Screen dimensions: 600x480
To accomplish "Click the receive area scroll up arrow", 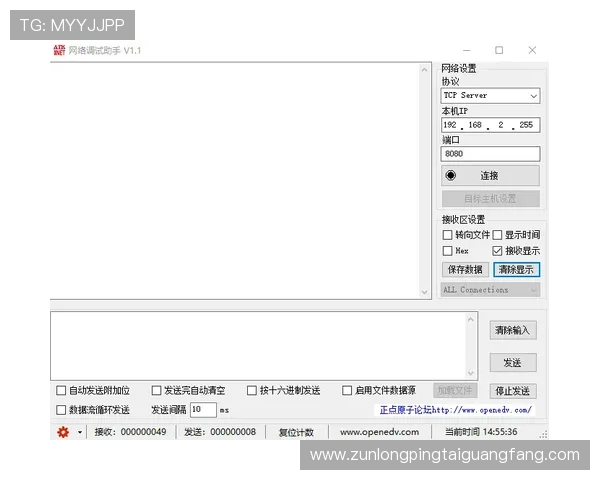I will pos(424,70).
